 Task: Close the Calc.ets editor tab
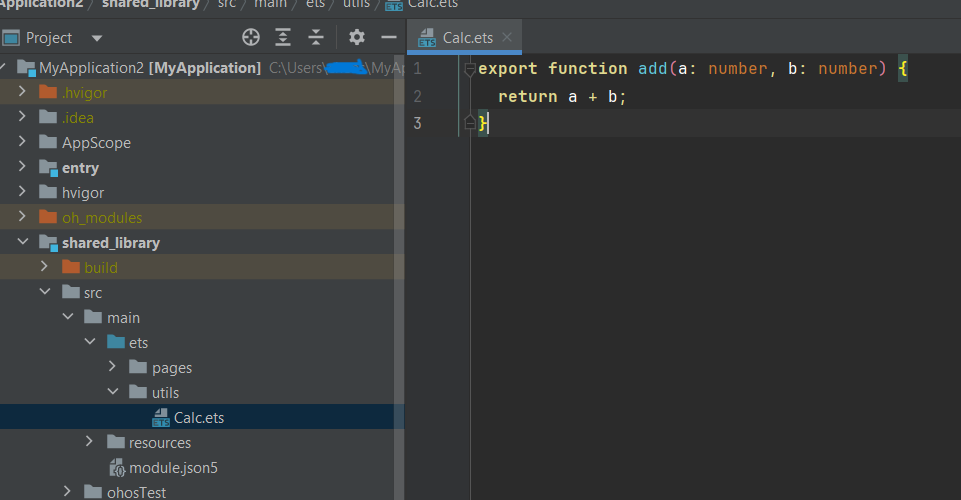click(508, 38)
